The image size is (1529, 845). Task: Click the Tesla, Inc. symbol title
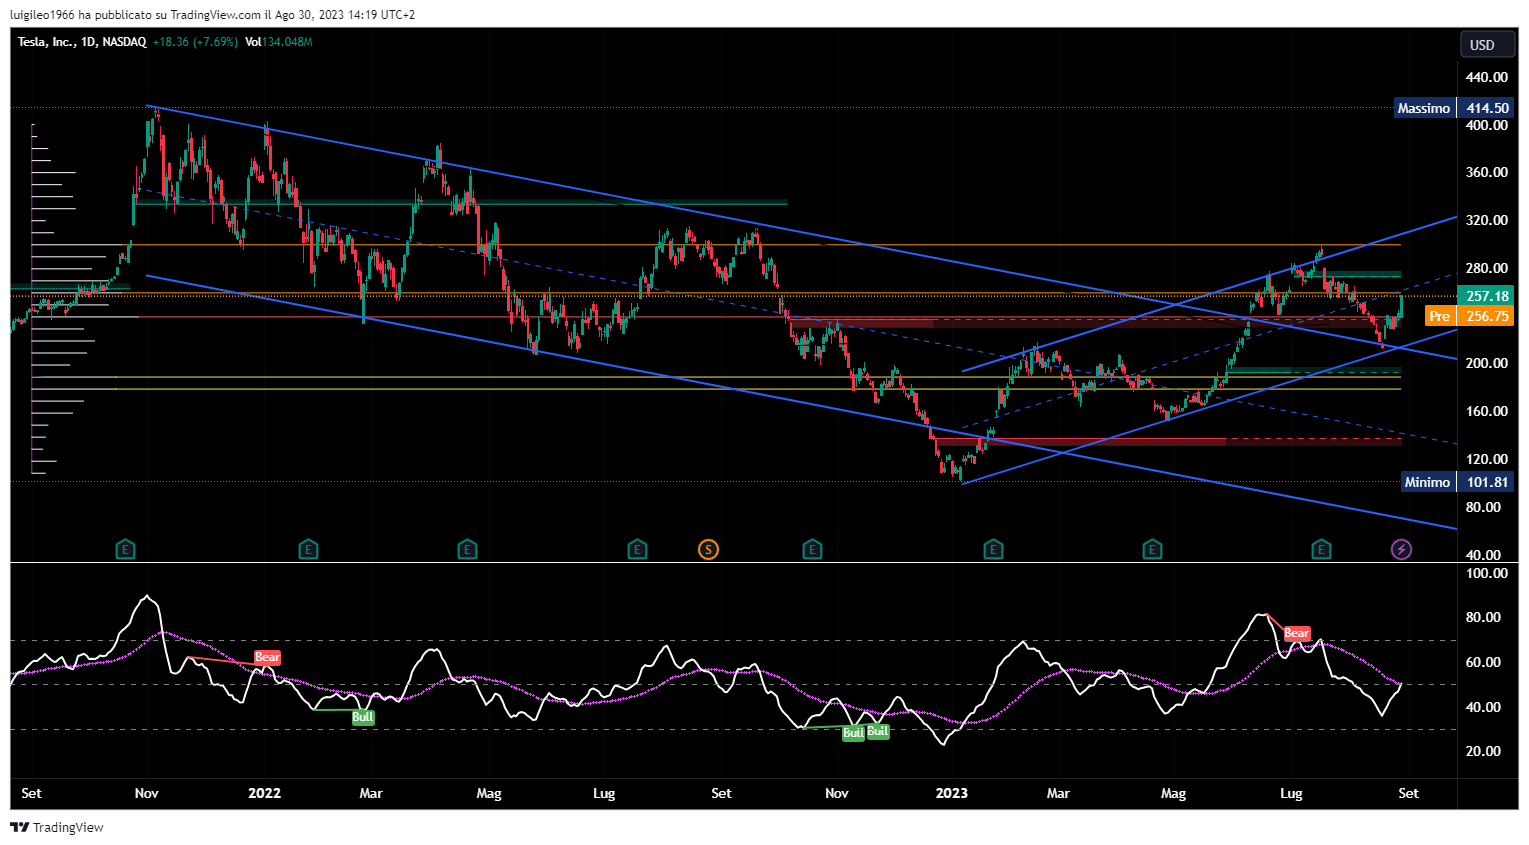(x=45, y=42)
